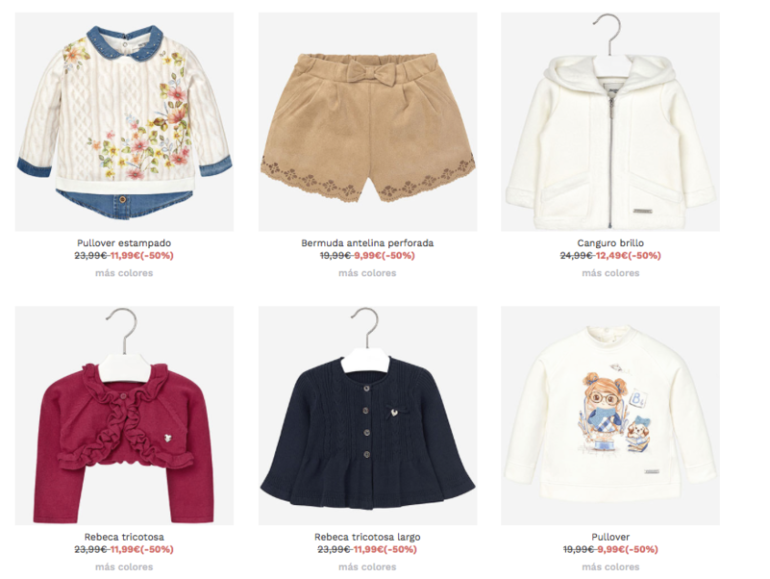View the white Canguro brillo hoodie image

pos(610,122)
